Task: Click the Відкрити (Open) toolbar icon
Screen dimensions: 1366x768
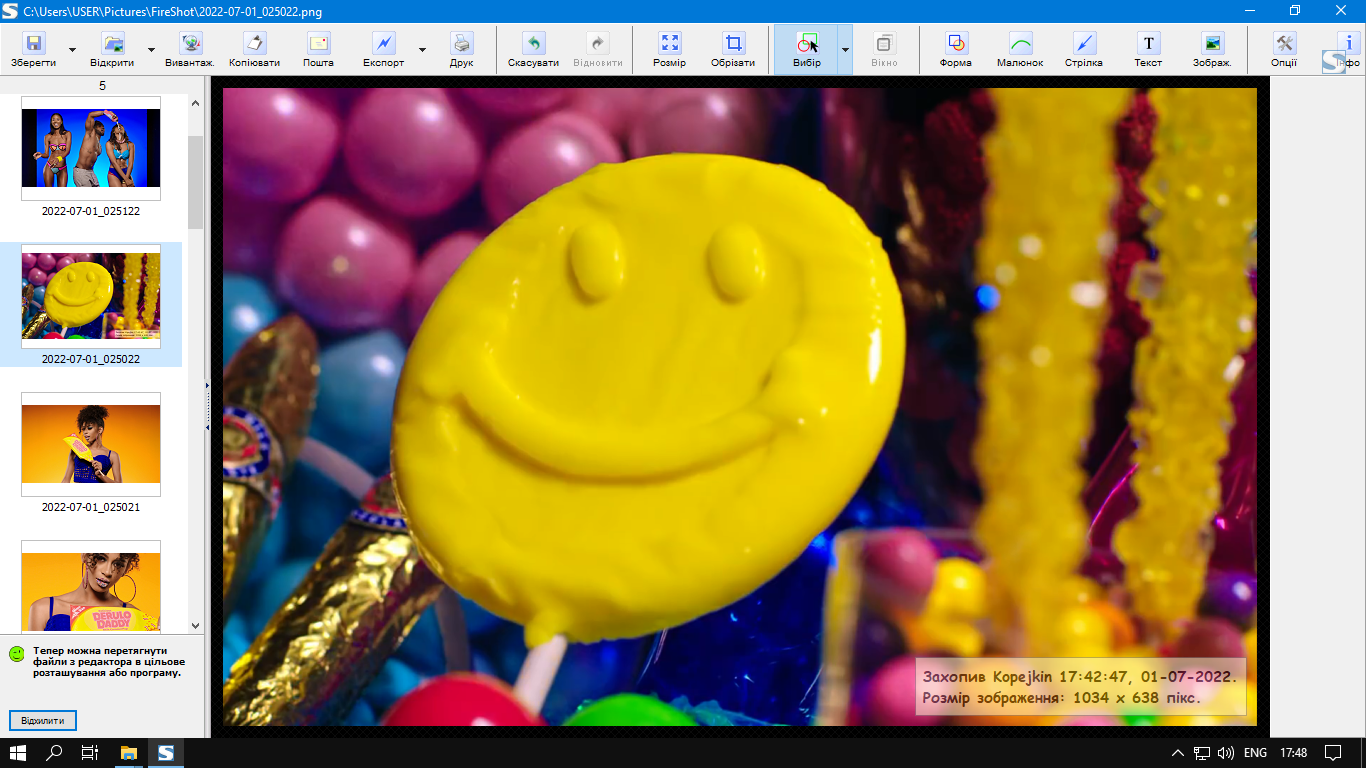Action: point(112,49)
